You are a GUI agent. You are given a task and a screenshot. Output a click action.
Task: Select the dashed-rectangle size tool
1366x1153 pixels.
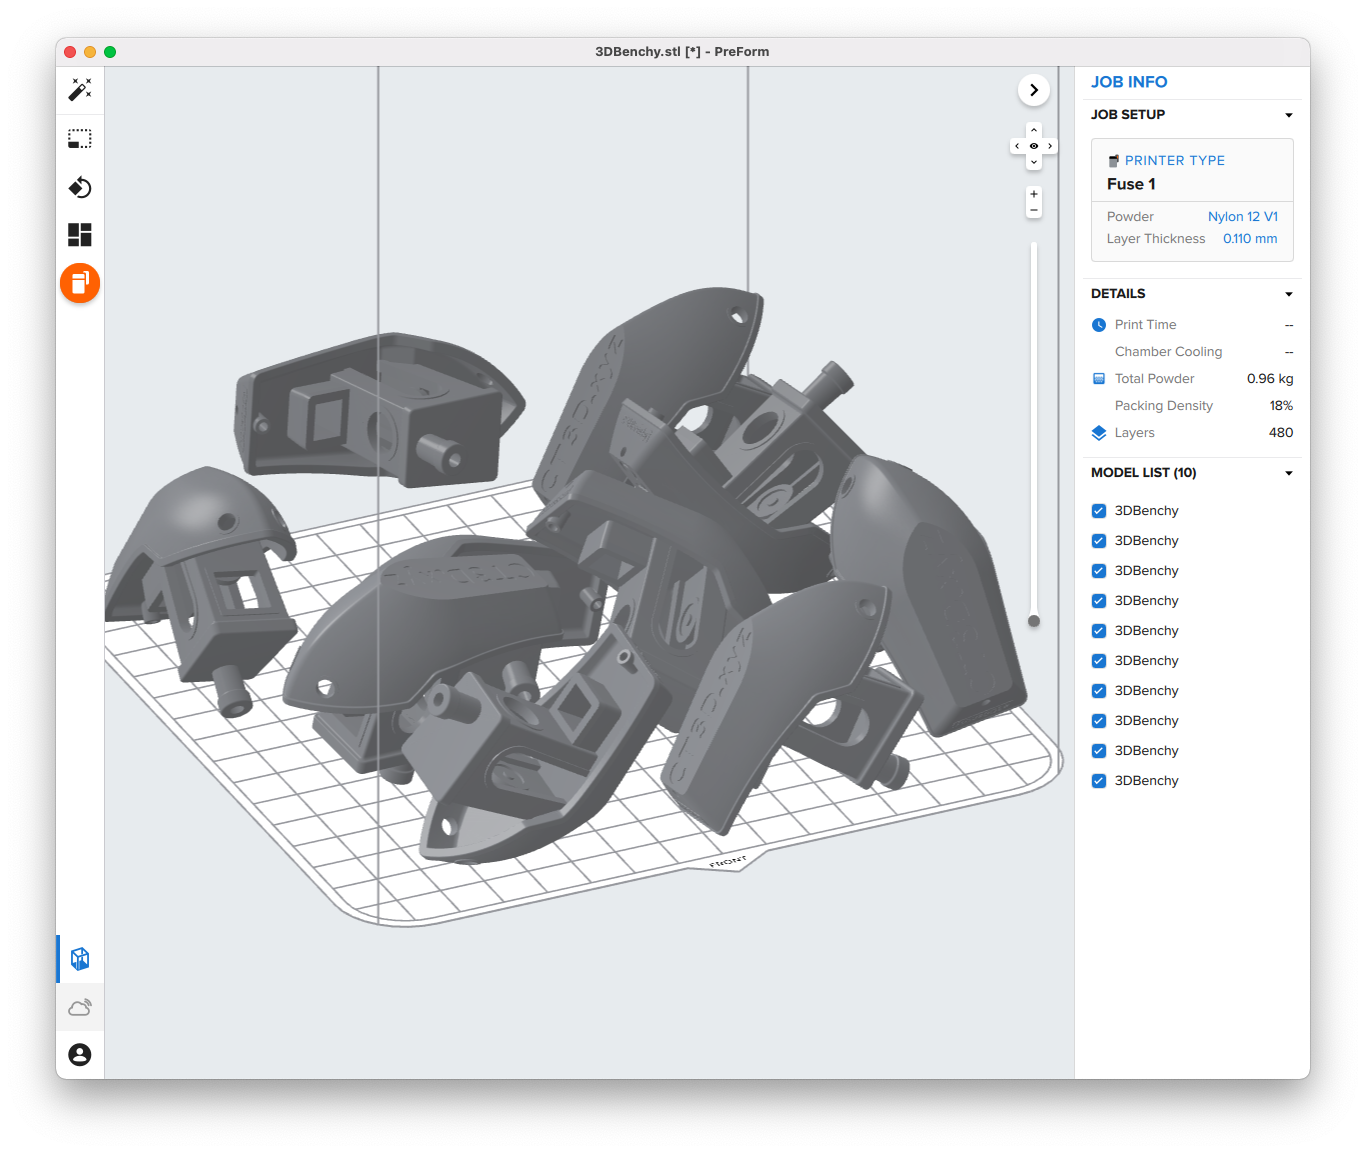80,138
